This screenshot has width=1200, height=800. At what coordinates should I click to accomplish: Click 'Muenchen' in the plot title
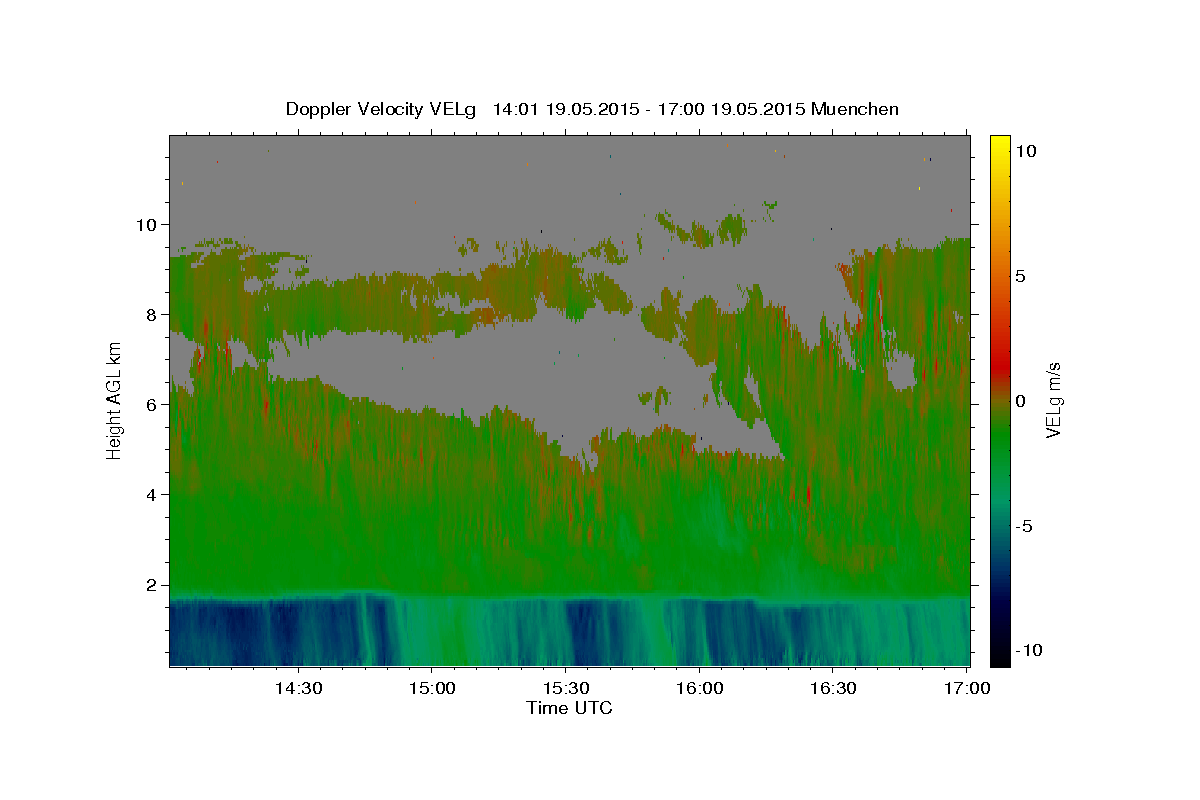855,109
